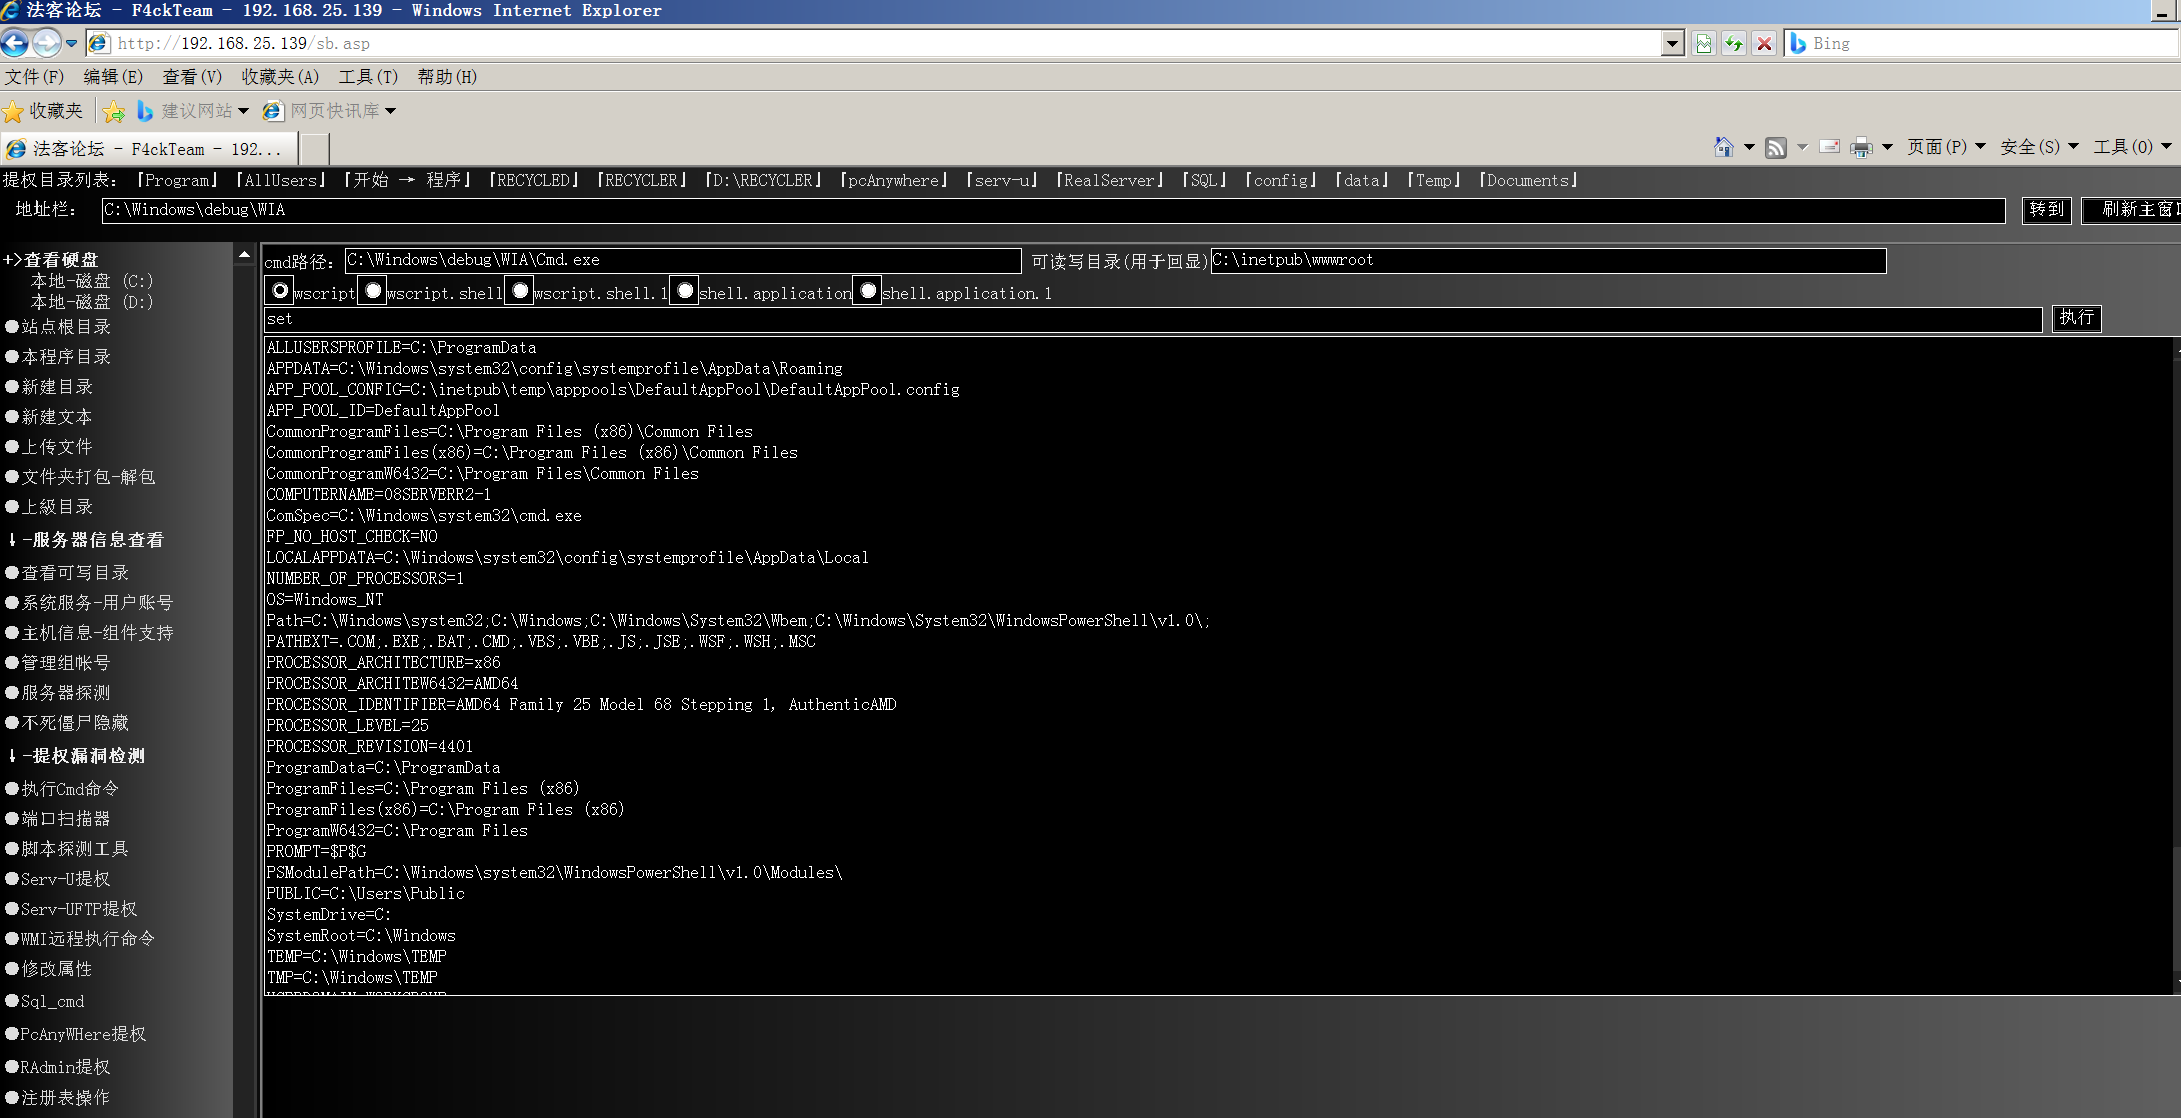Click the browser Back arrow button
Screen dimensions: 2181x1118
(15, 43)
